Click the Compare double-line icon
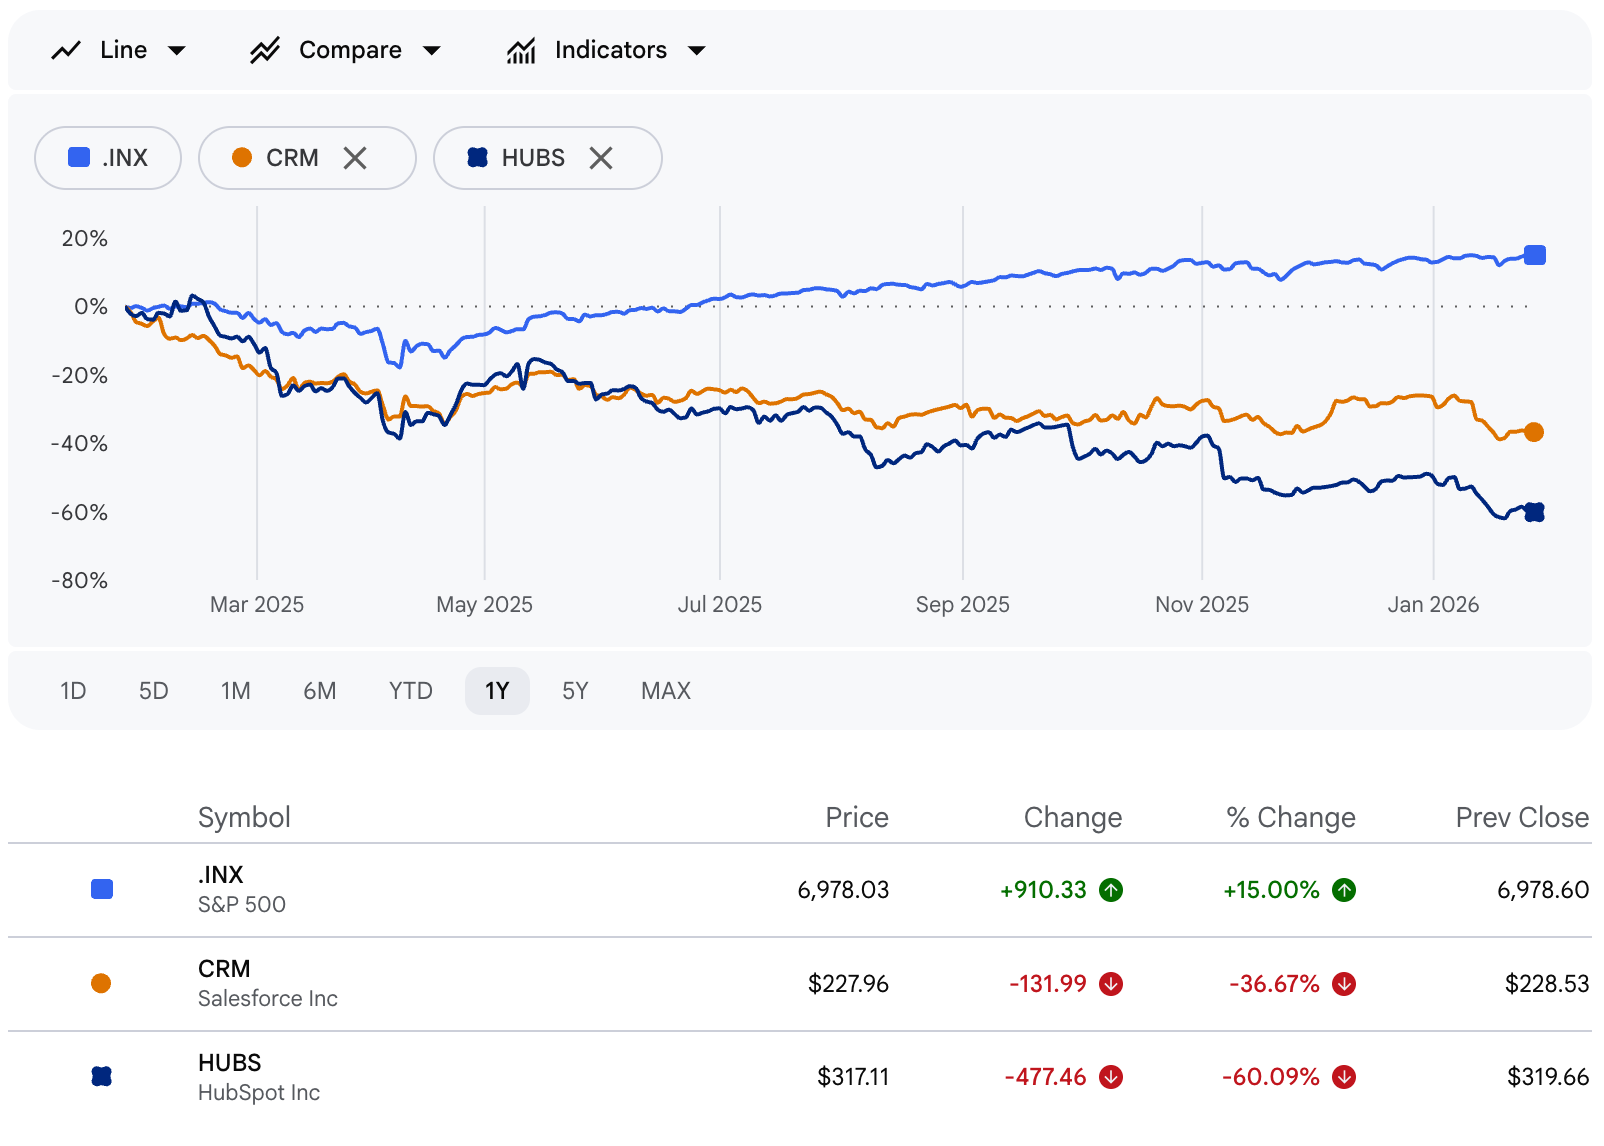 [265, 50]
